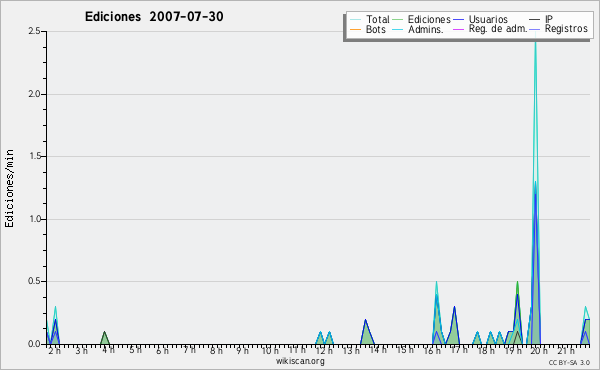This screenshot has height=370, width=600.
Task: Click the blue peak near 17 h
Action: (454, 326)
